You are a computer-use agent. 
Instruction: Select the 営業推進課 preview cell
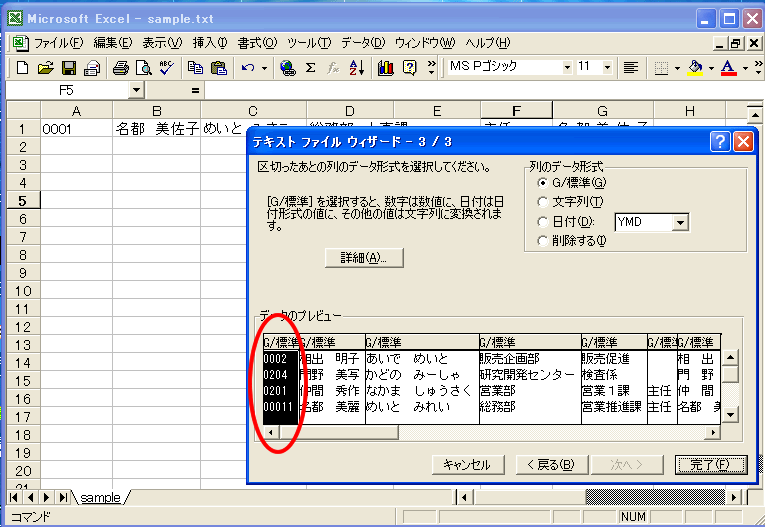coord(612,407)
